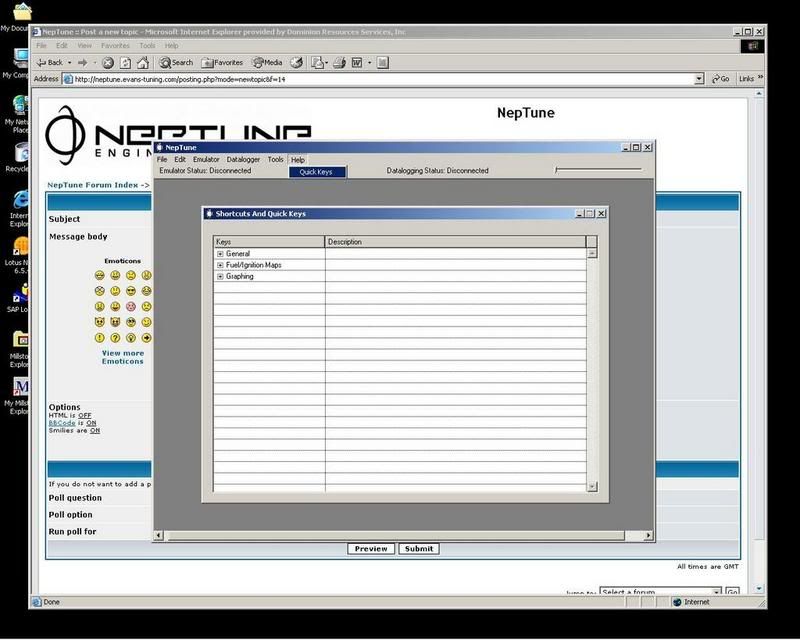Click the Forward arrow in Internet Explorer

pos(82,63)
